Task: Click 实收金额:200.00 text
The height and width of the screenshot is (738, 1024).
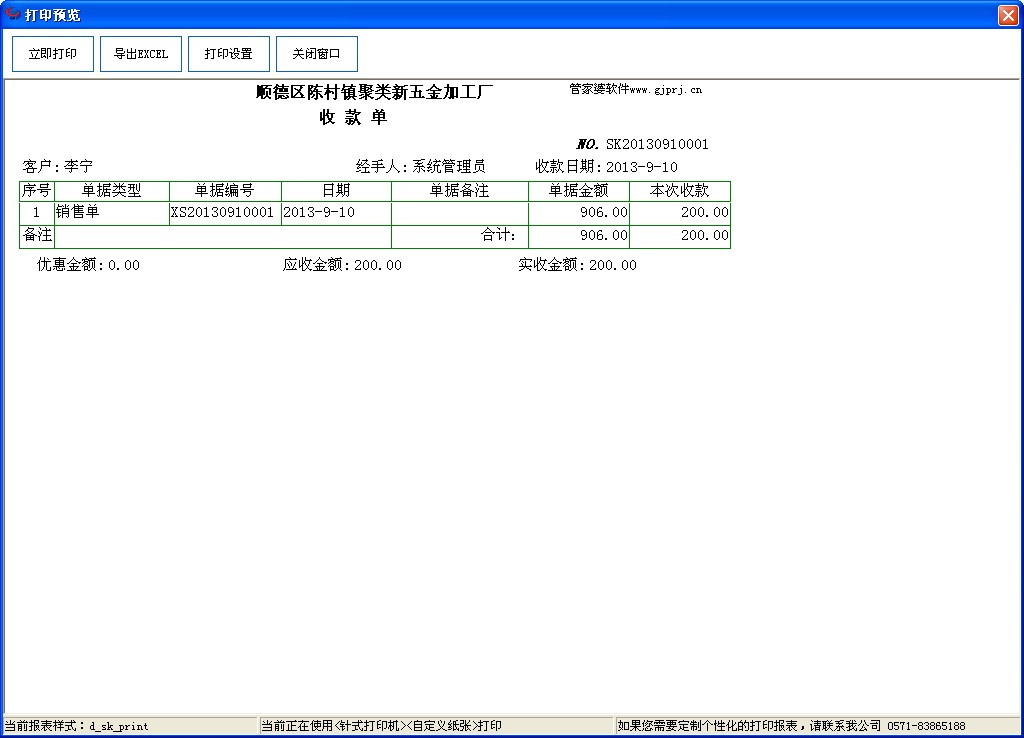Action: click(x=577, y=265)
